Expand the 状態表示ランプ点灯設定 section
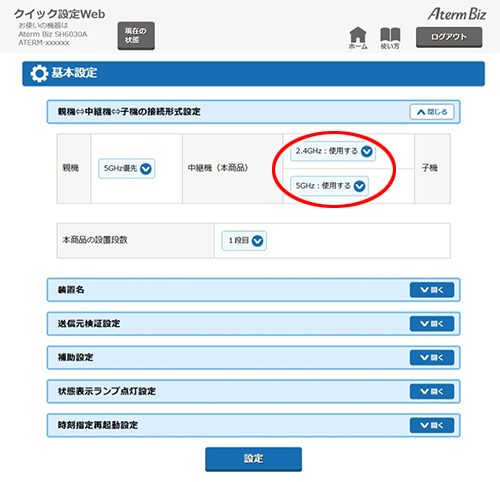This screenshot has width=500, height=482. pyautogui.click(x=432, y=391)
